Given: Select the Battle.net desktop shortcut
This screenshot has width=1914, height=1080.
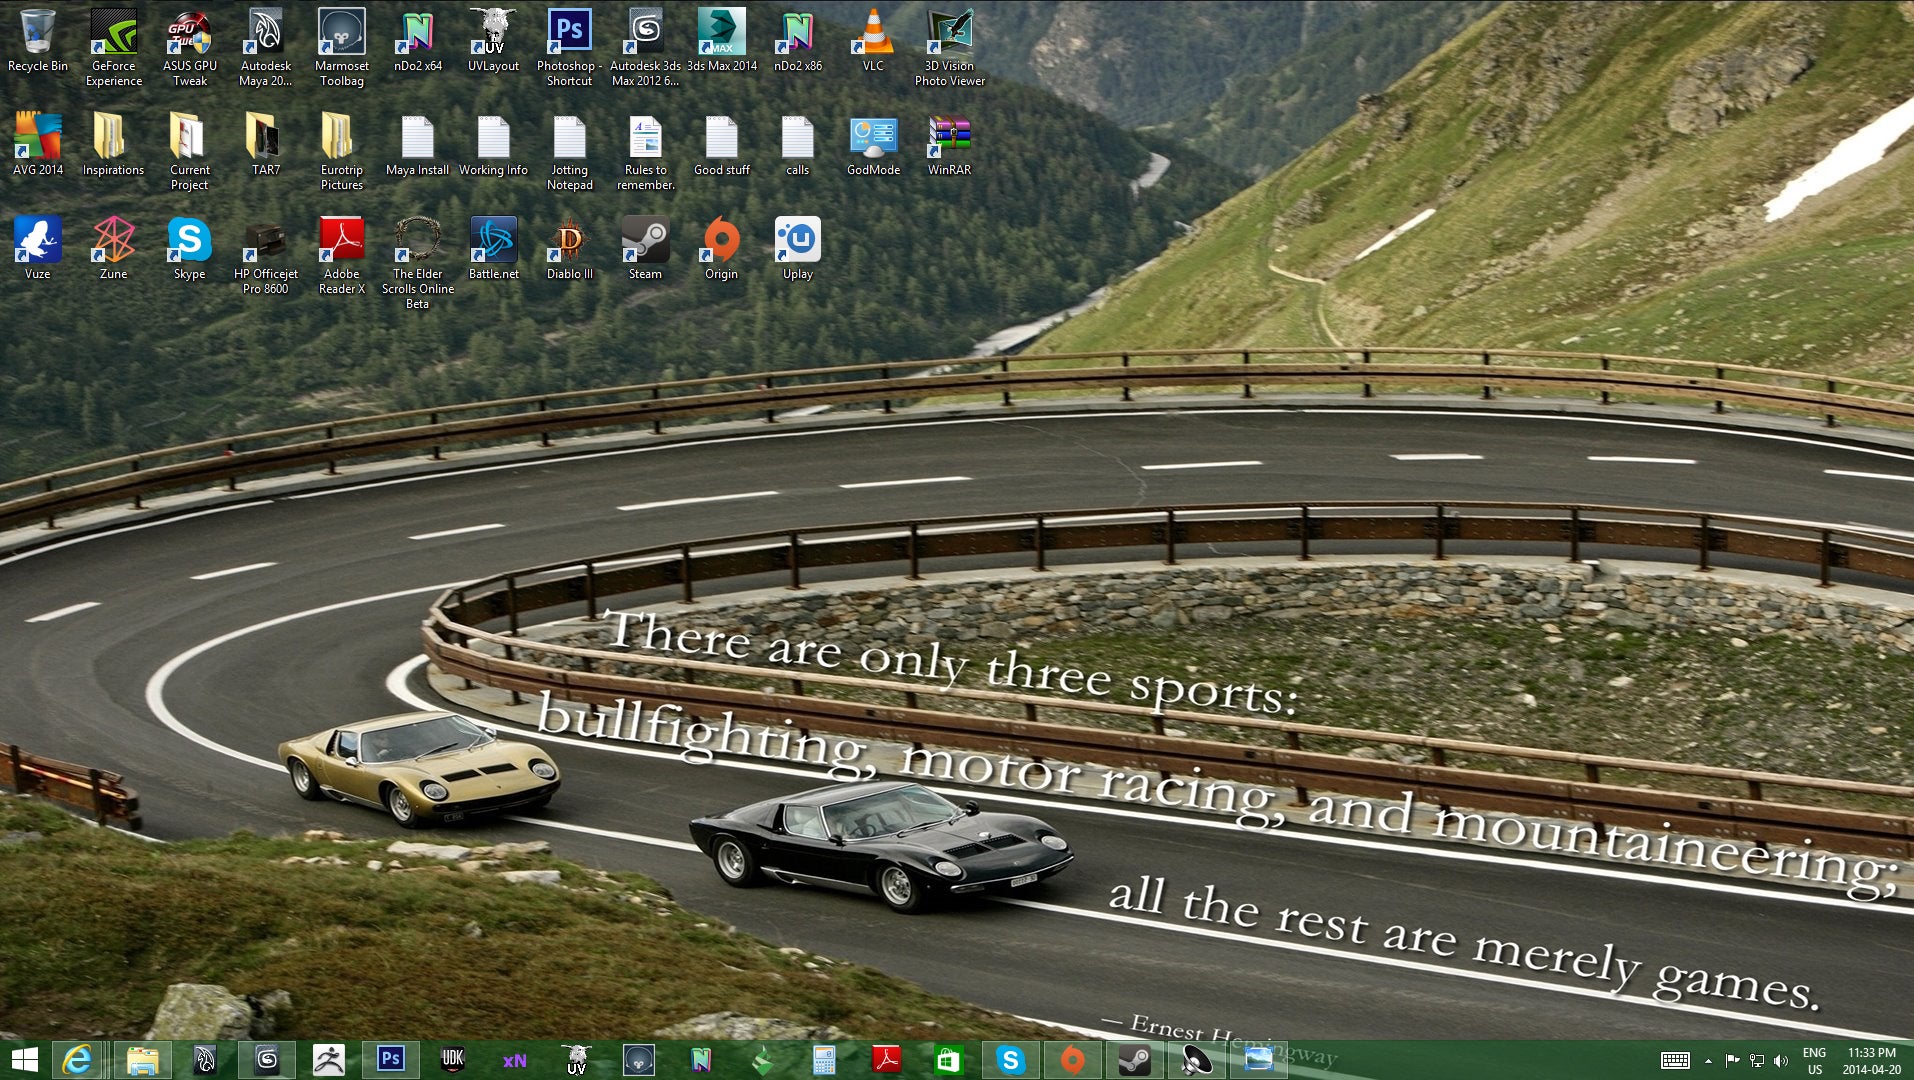Looking at the screenshot, I should click(x=494, y=248).
